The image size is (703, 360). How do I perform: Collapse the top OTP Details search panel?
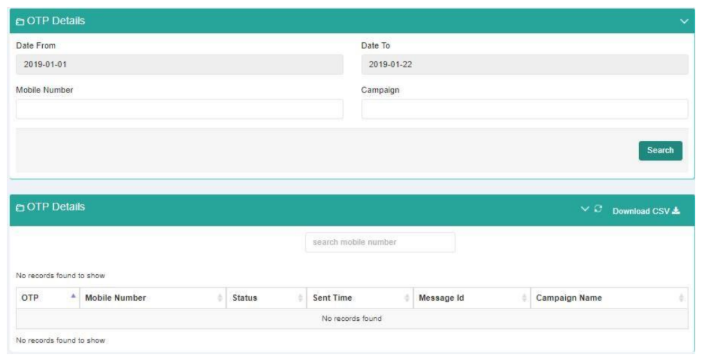click(684, 21)
